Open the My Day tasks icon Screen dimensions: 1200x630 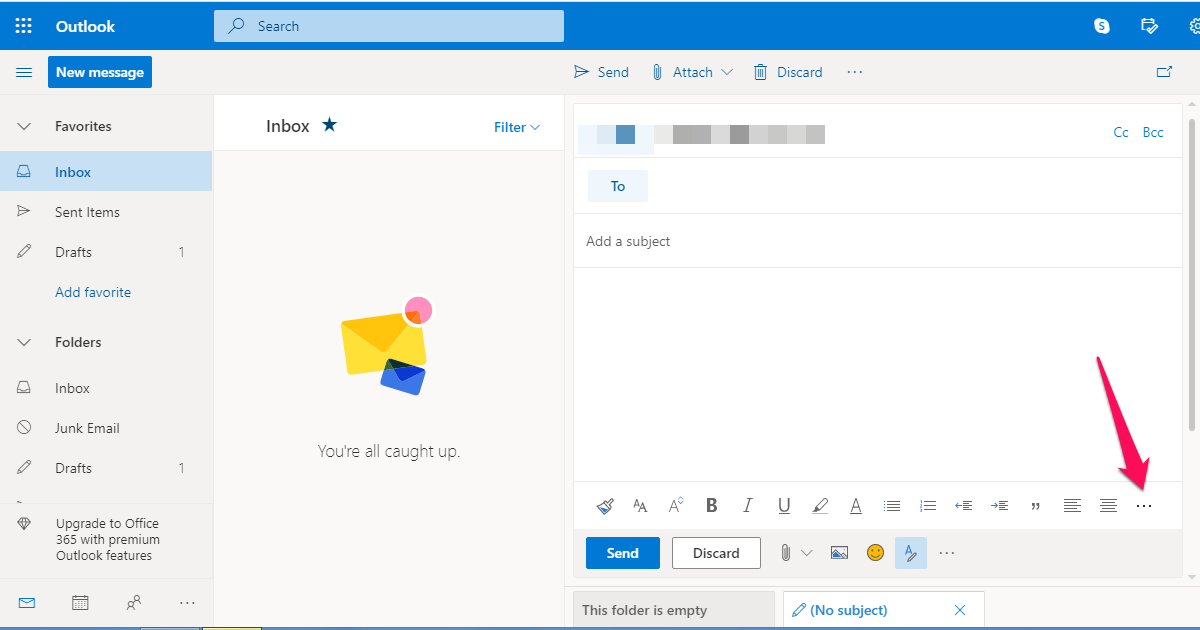1150,26
